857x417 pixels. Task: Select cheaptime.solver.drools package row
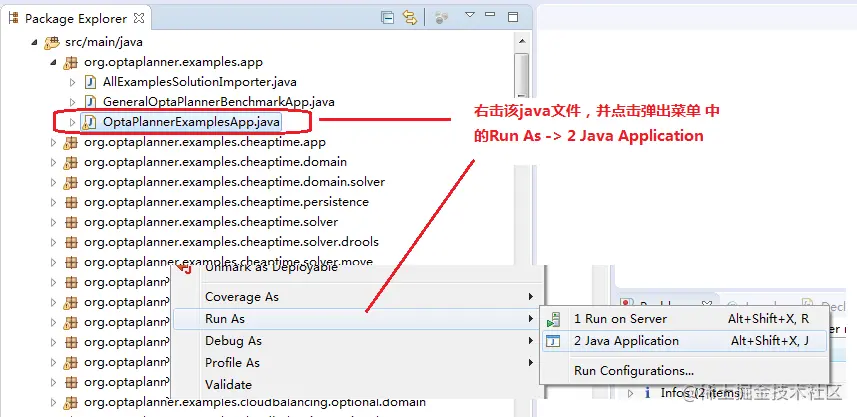[231, 242]
